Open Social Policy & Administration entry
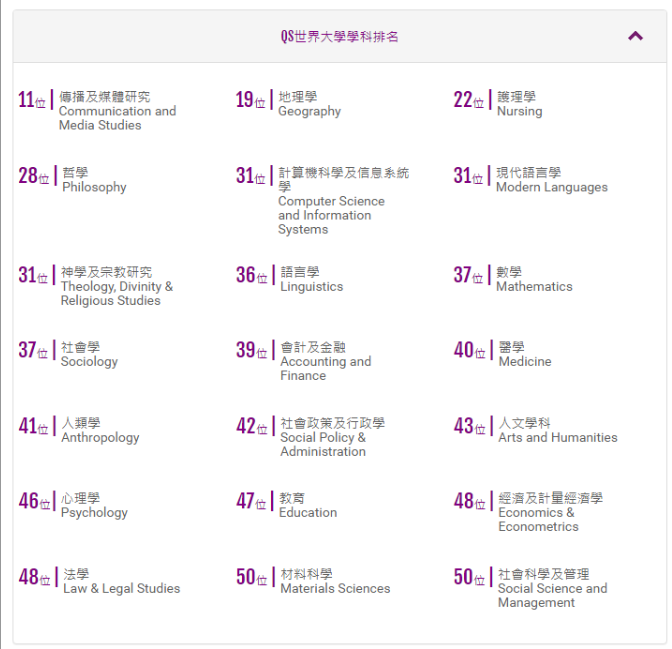672x649 pixels. click(x=331, y=438)
